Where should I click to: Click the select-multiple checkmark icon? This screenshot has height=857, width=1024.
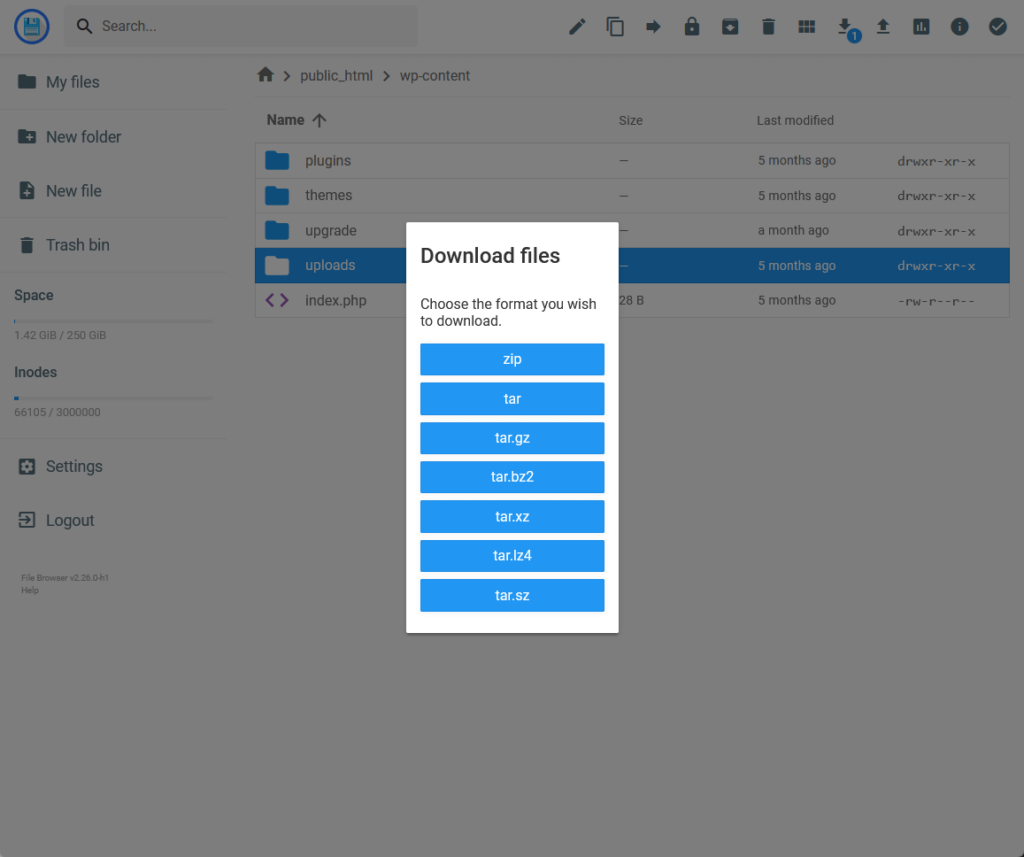pyautogui.click(x=998, y=27)
